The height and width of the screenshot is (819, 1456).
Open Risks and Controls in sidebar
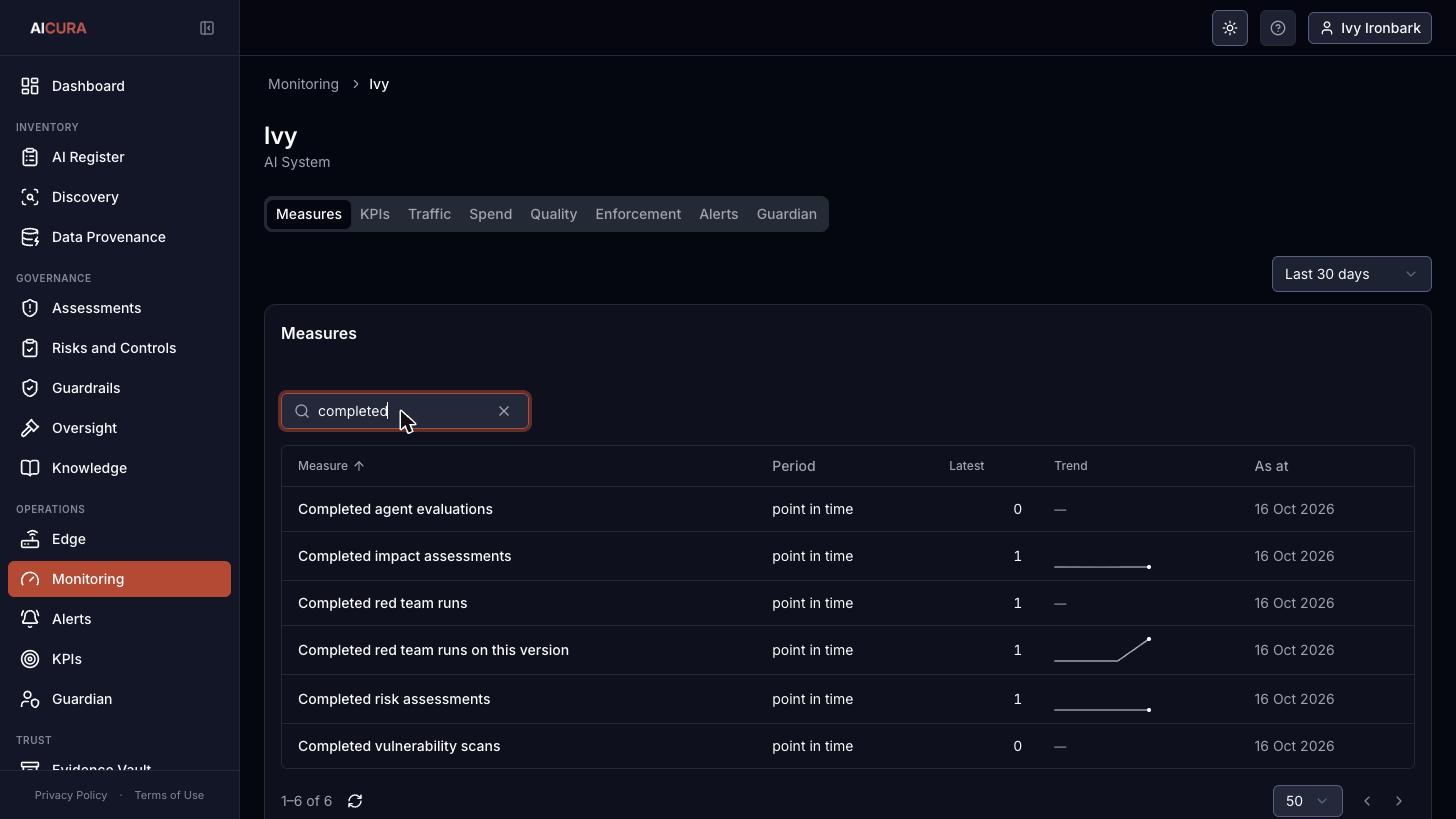119,348
